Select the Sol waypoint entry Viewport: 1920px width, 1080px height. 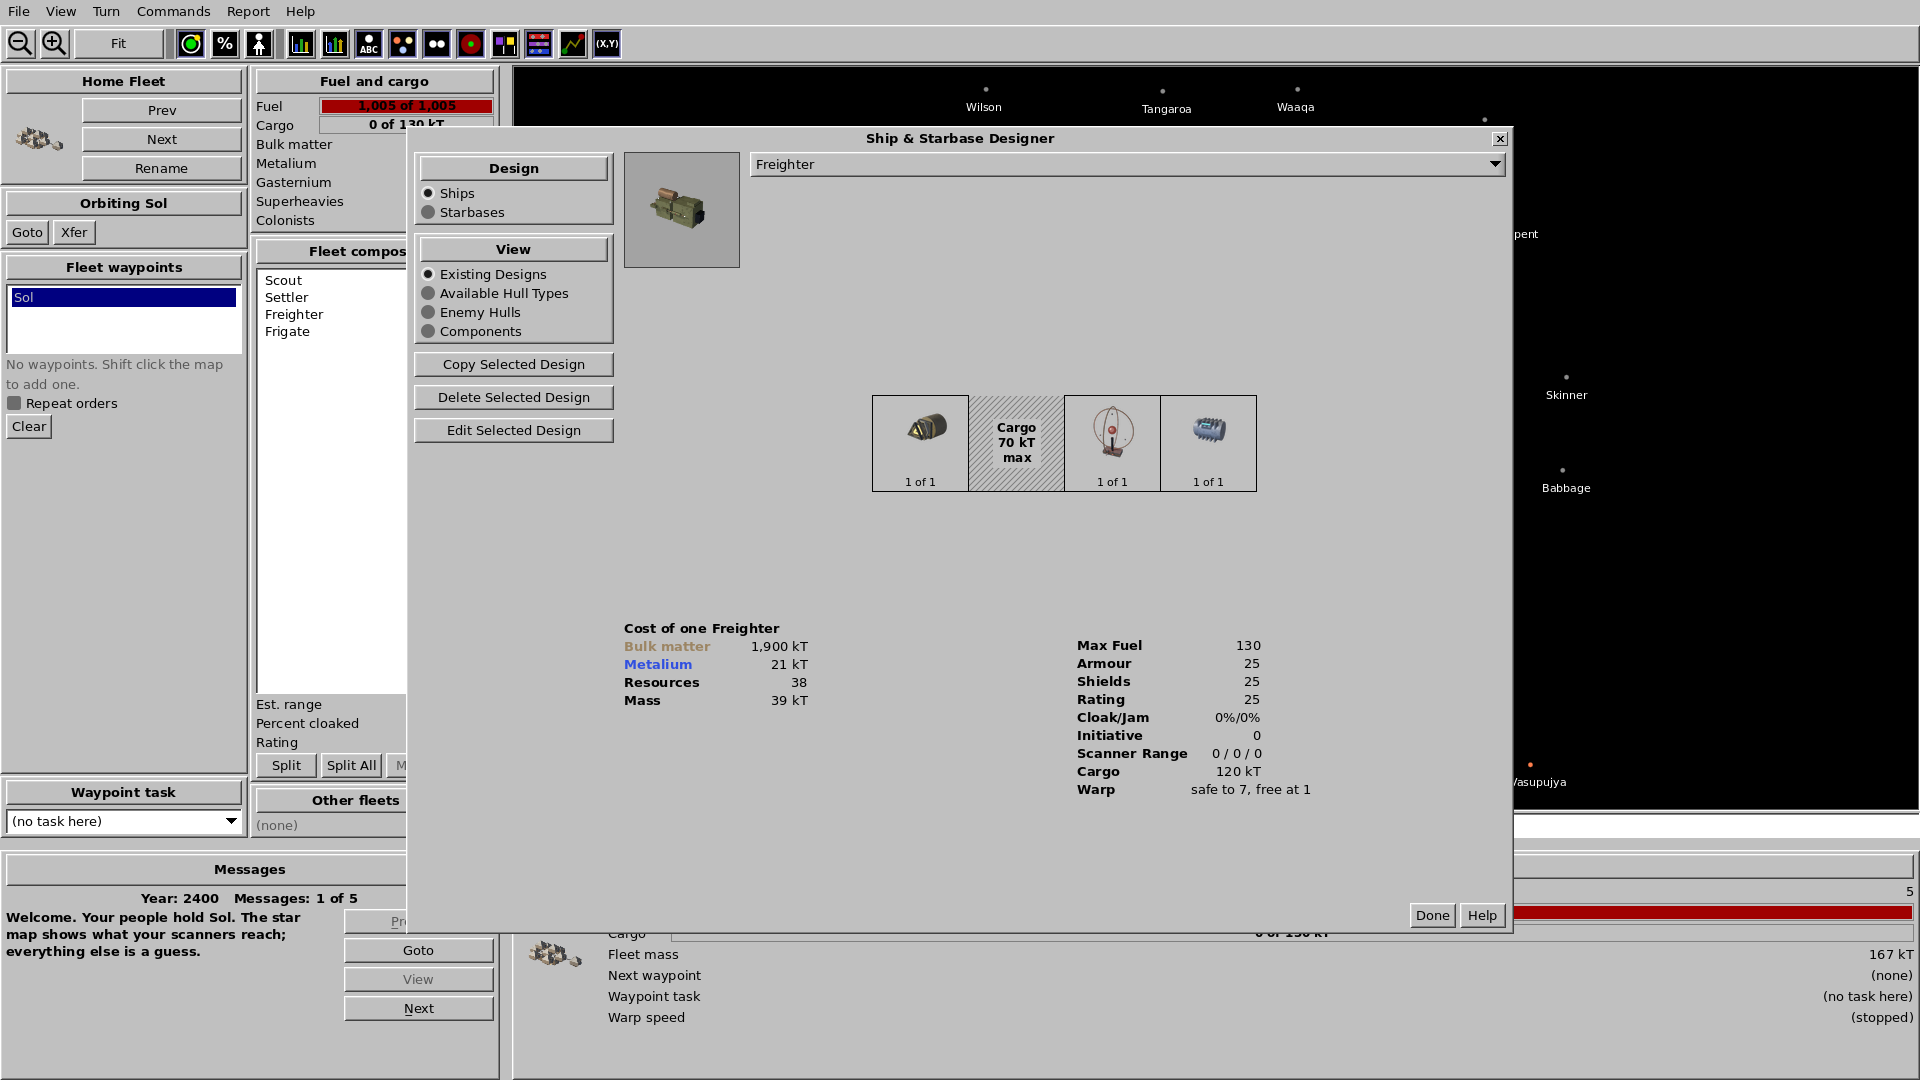[124, 297]
